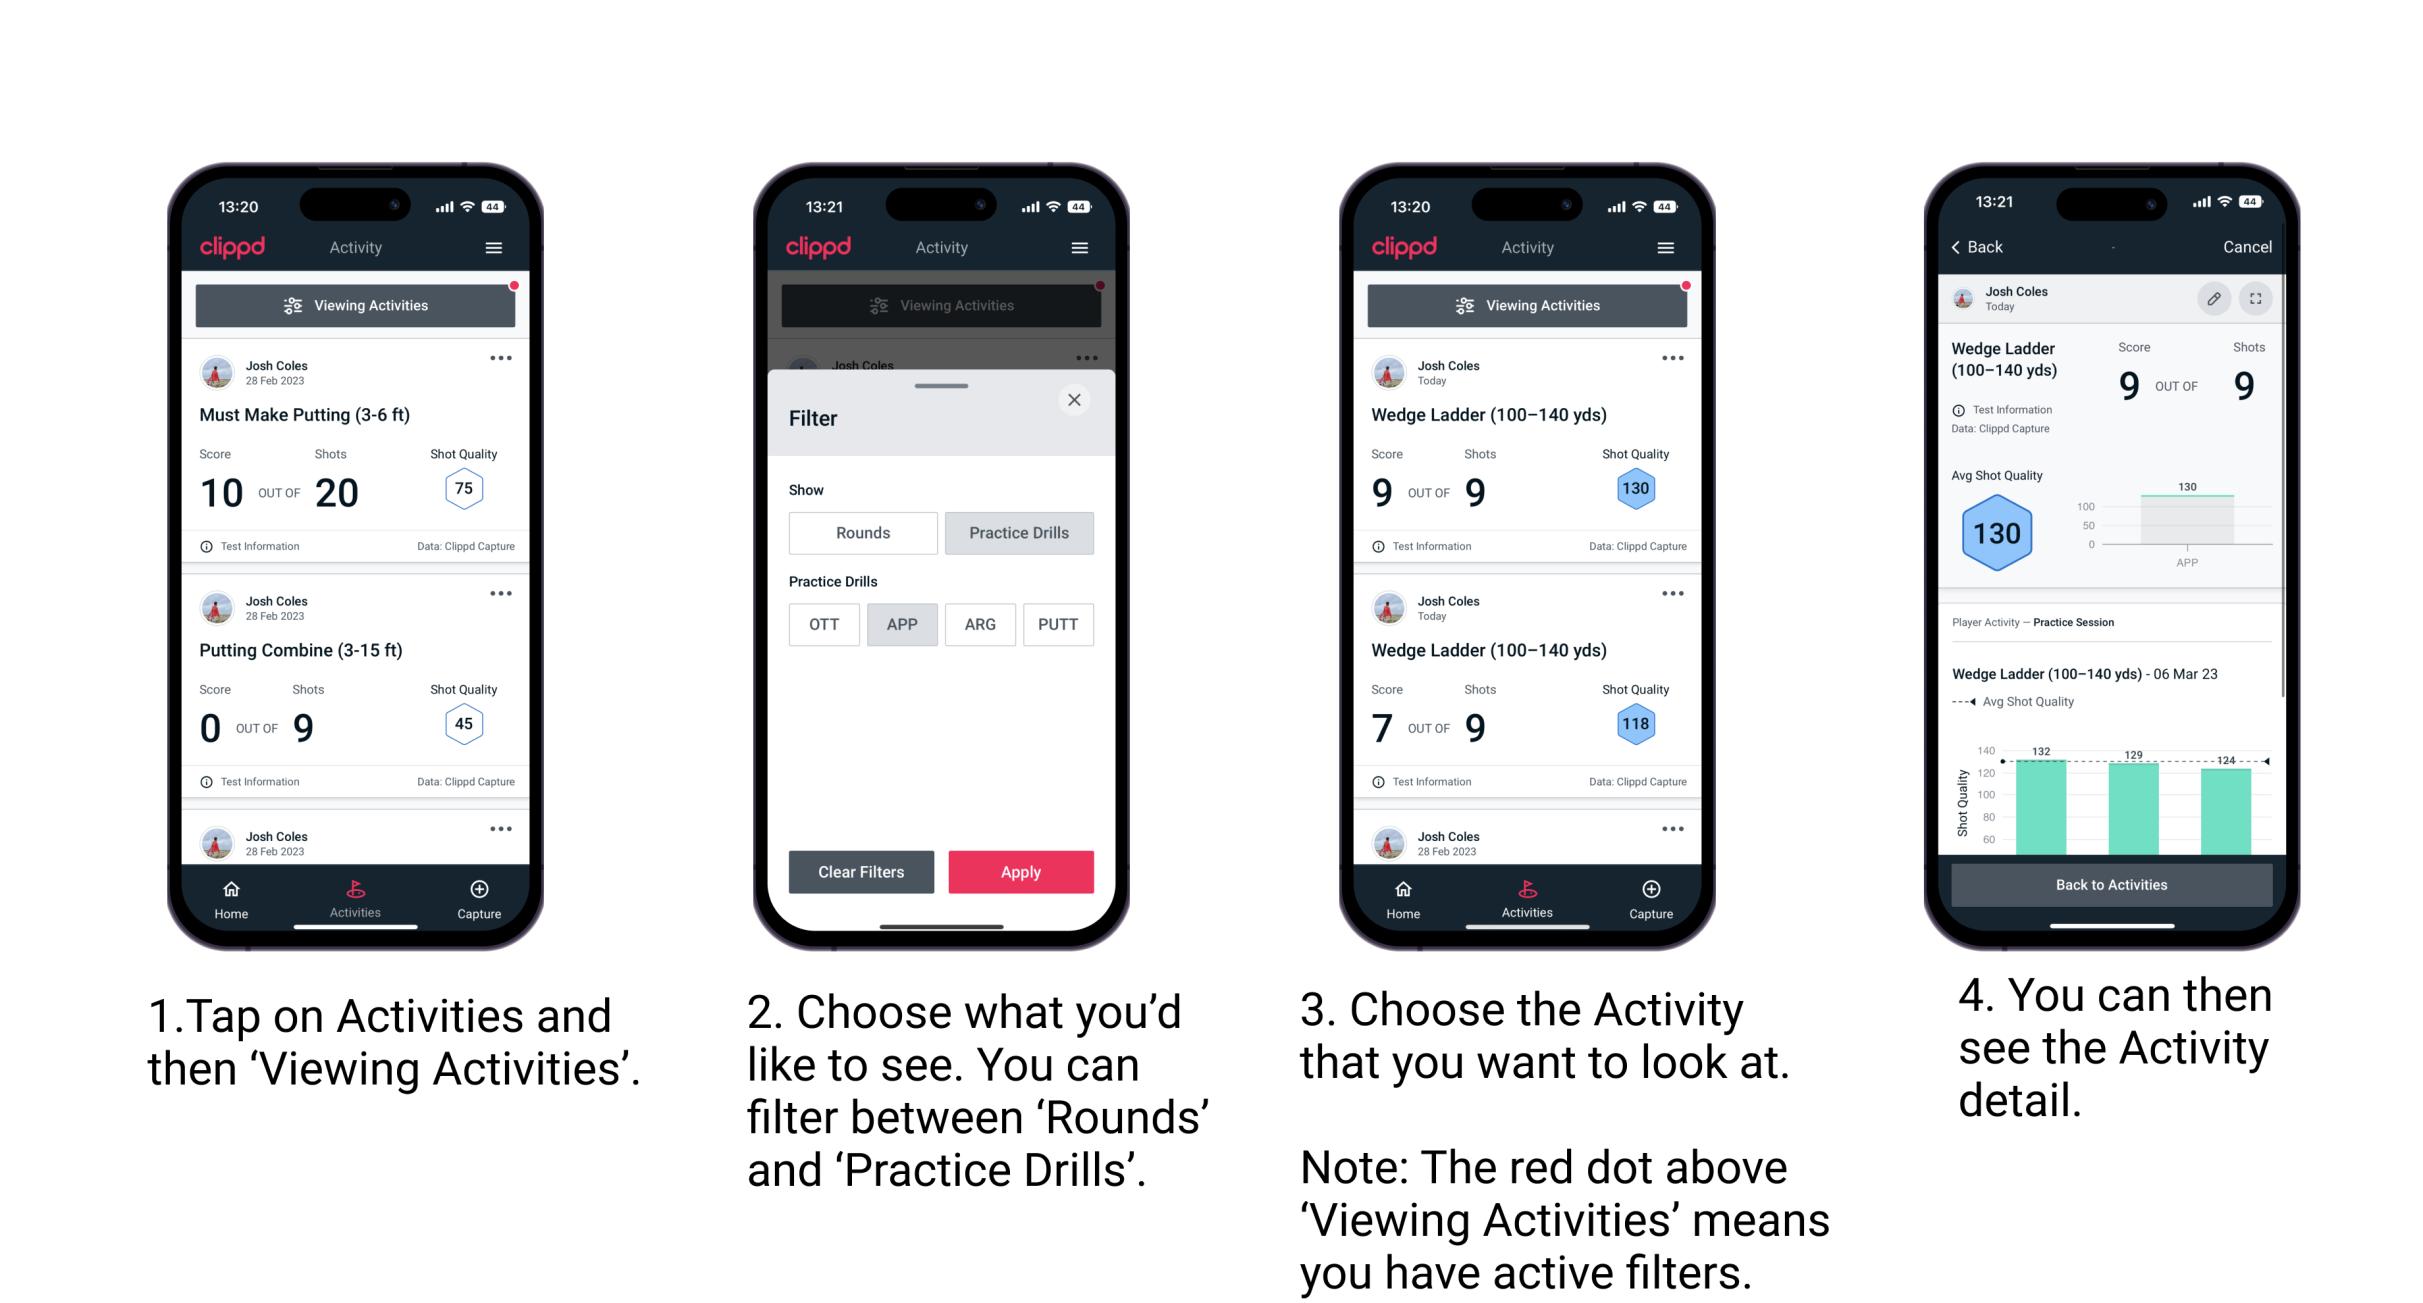Select 'Practice Drills' toggle in Filter panel
This screenshot has width=2423, height=1303.
click(x=1019, y=533)
